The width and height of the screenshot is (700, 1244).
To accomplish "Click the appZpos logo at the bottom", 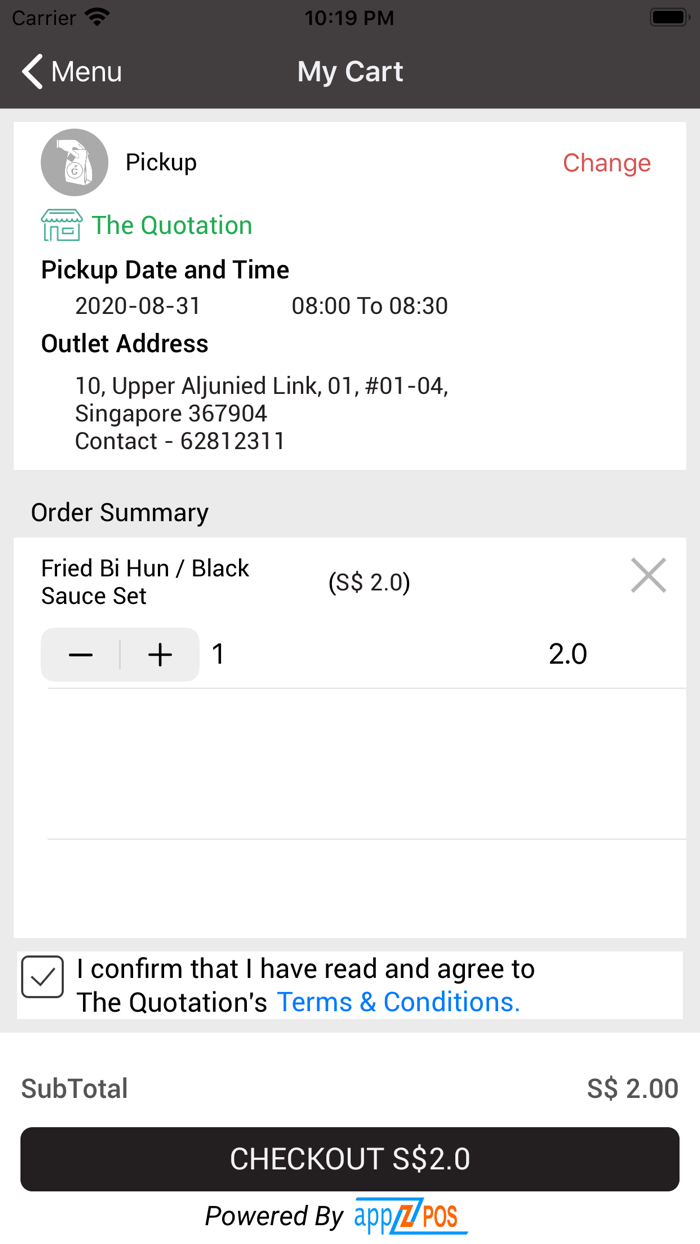I will [x=410, y=1216].
